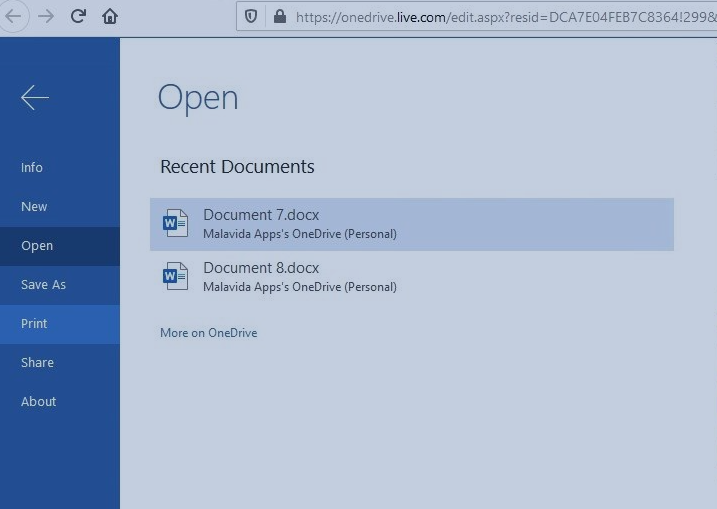Open the Print option

(x=60, y=324)
